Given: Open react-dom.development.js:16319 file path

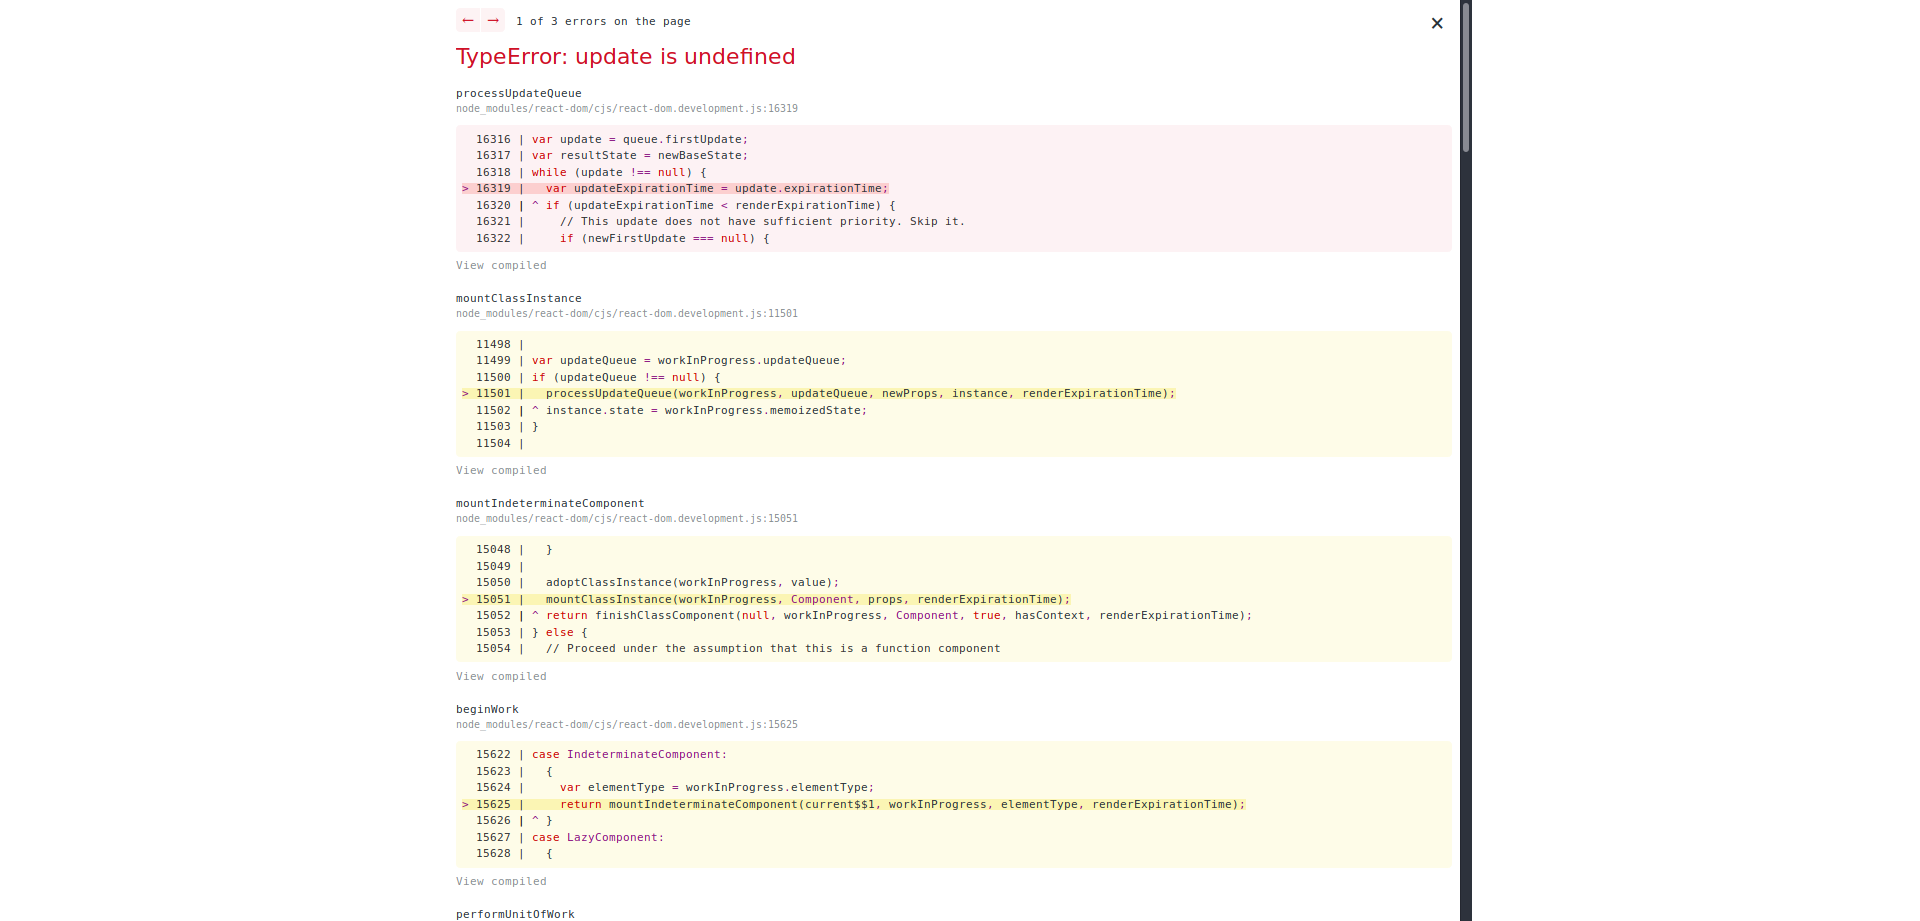Looking at the screenshot, I should pos(627,109).
